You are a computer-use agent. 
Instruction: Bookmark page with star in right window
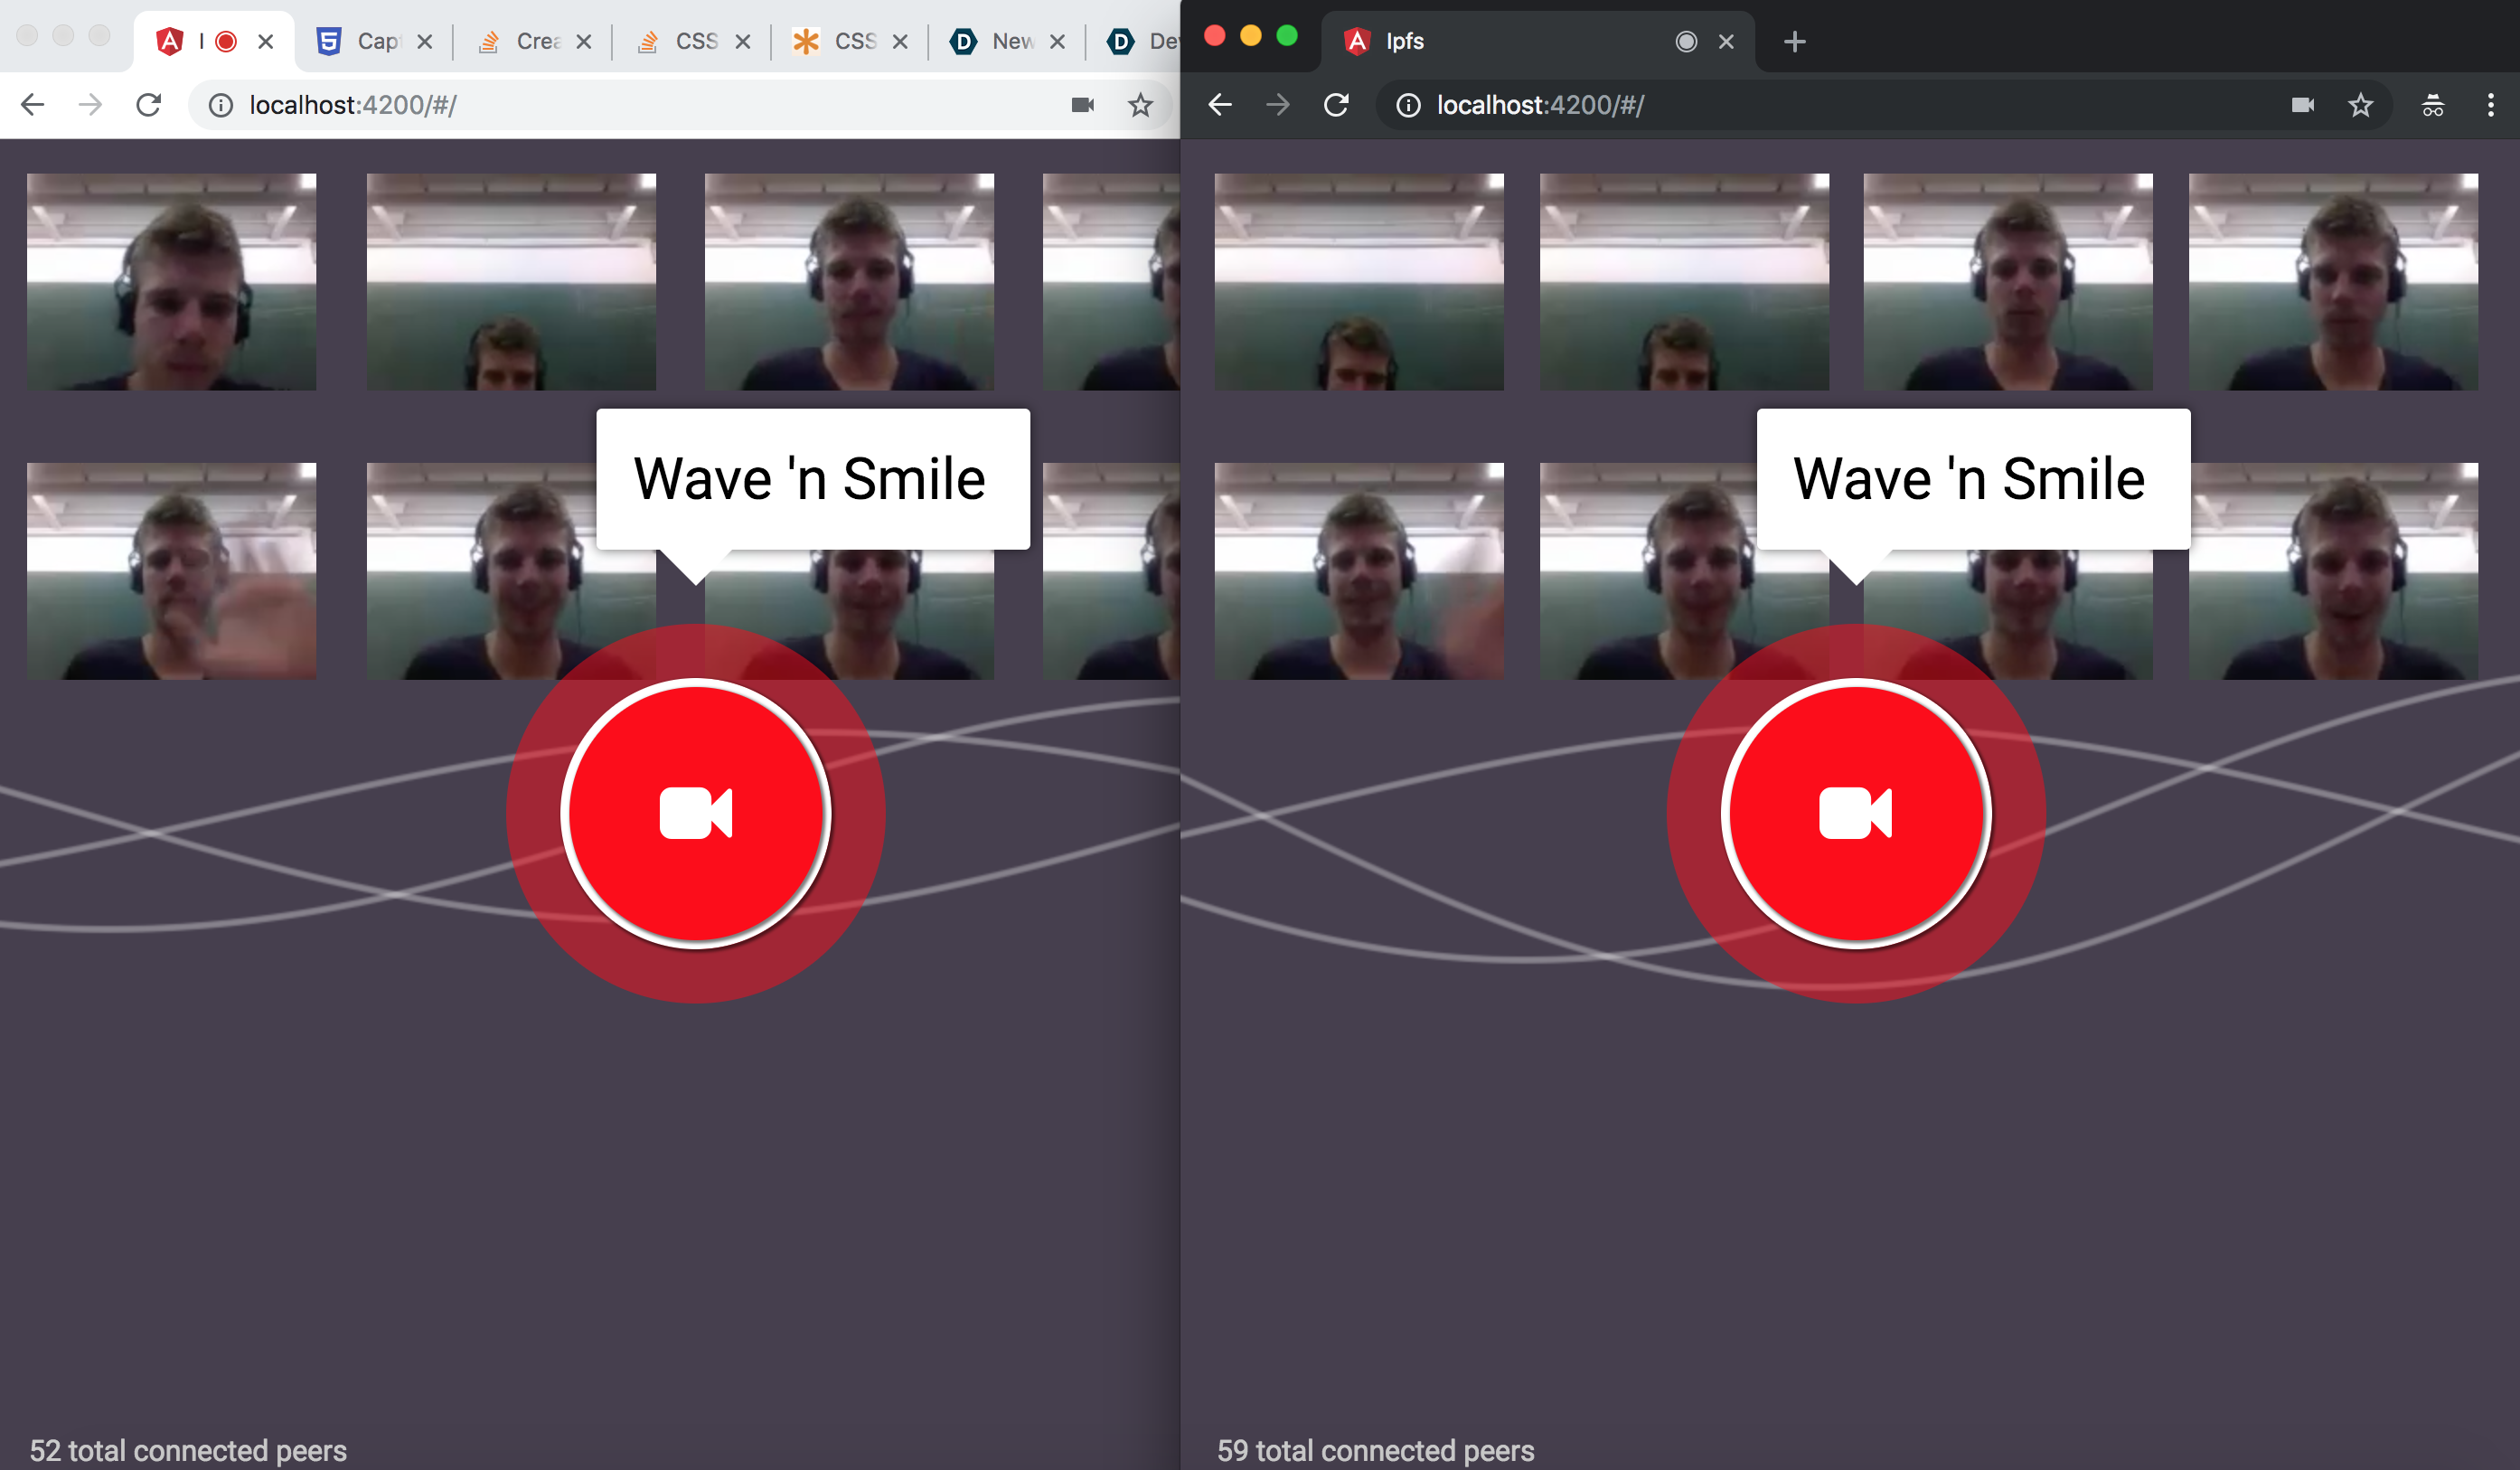pos(2360,105)
